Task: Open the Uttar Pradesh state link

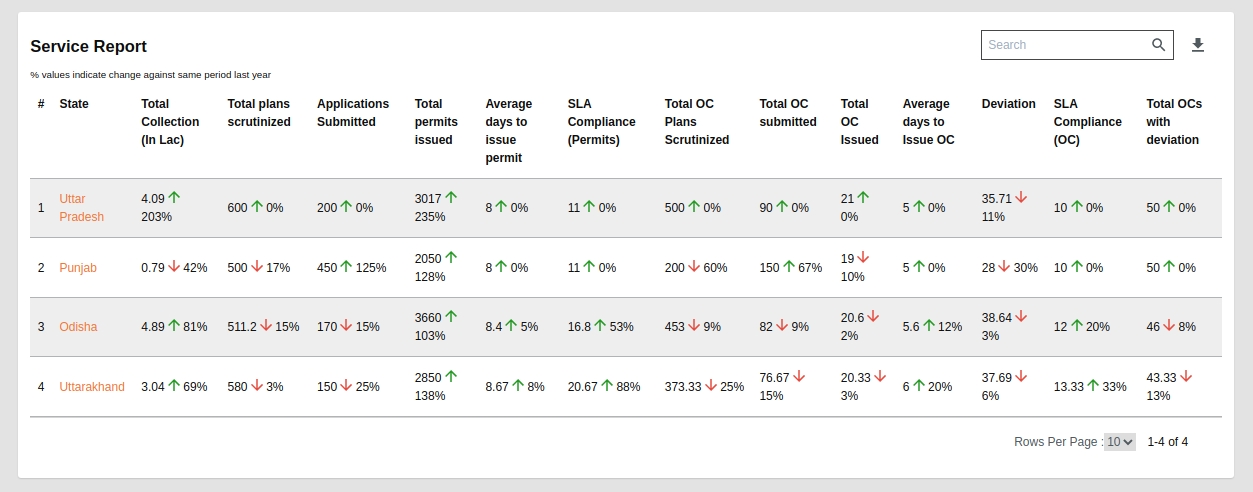Action: tap(81, 208)
